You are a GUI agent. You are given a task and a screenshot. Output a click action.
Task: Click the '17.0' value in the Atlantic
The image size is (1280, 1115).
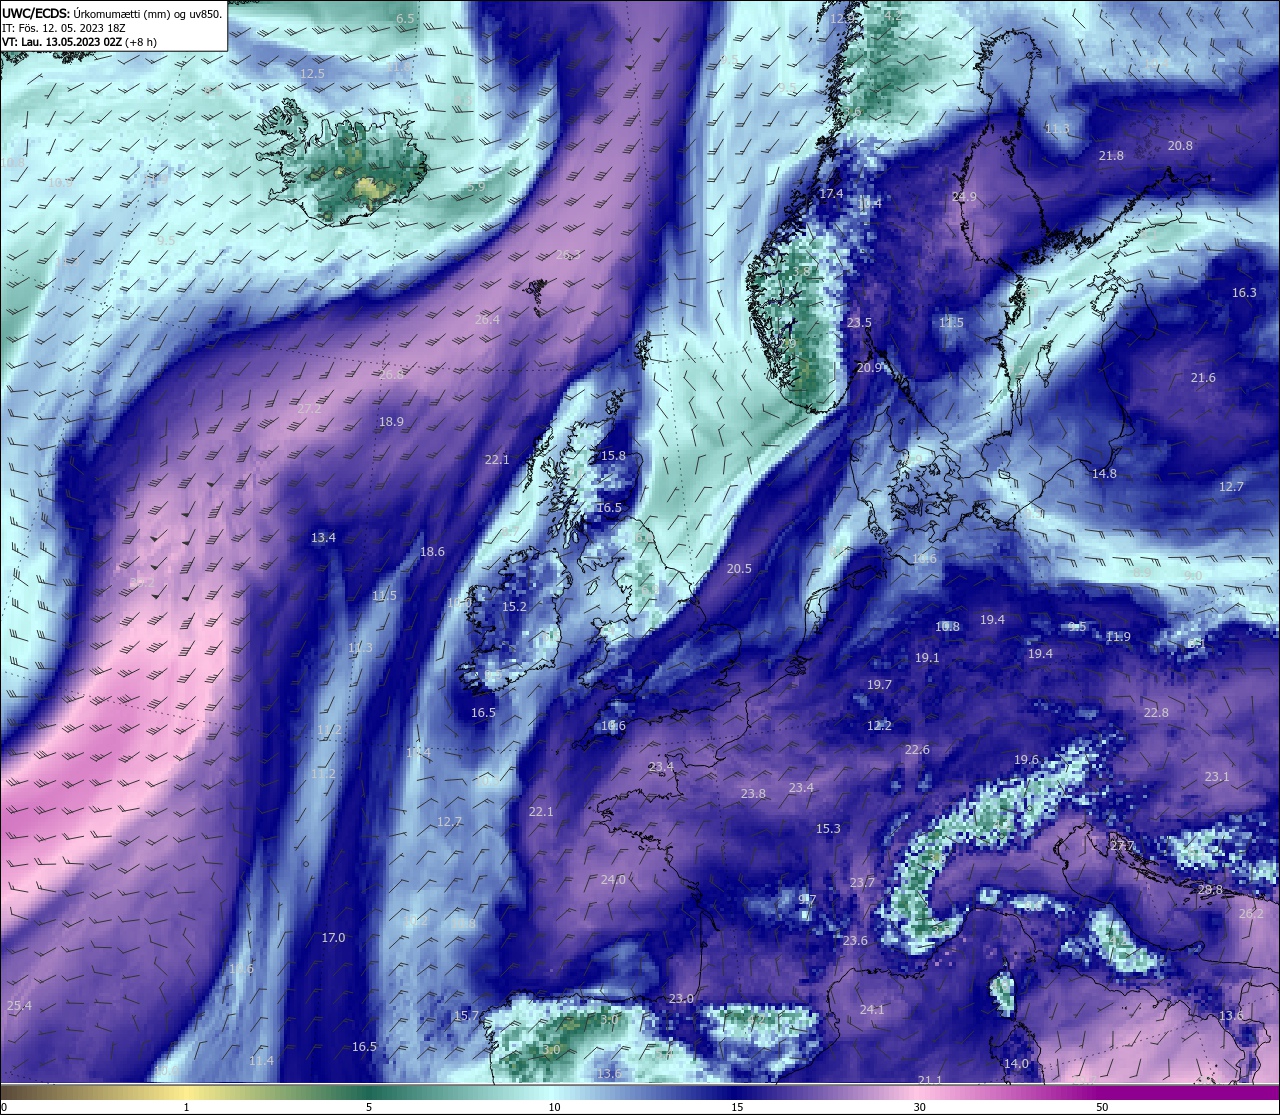click(x=333, y=938)
